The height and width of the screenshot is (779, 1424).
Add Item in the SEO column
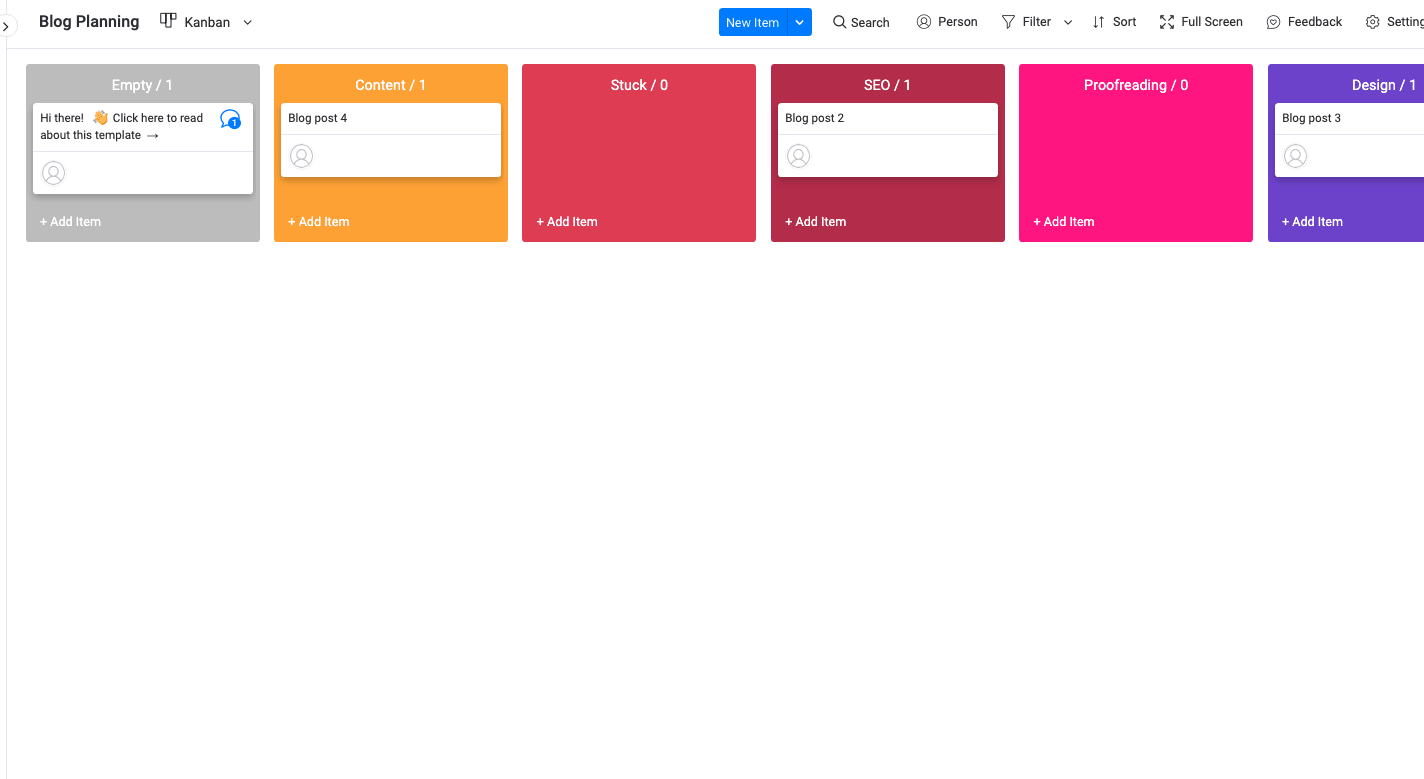(816, 222)
